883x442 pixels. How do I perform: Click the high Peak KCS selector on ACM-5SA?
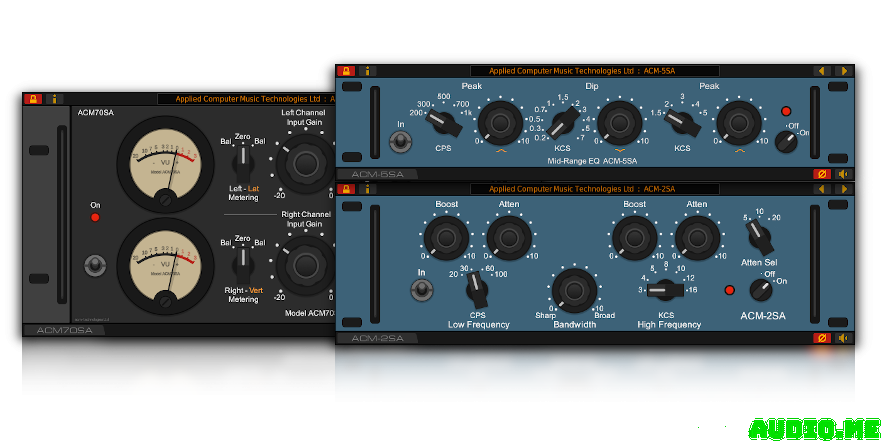point(683,123)
